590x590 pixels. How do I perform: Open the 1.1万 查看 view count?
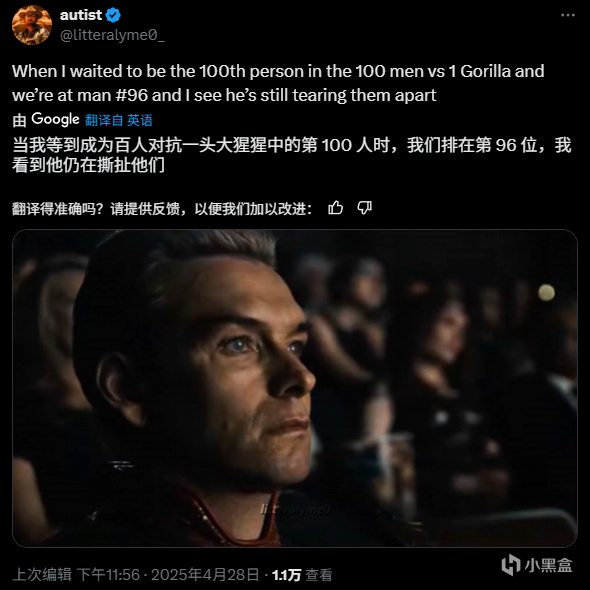pyautogui.click(x=302, y=575)
